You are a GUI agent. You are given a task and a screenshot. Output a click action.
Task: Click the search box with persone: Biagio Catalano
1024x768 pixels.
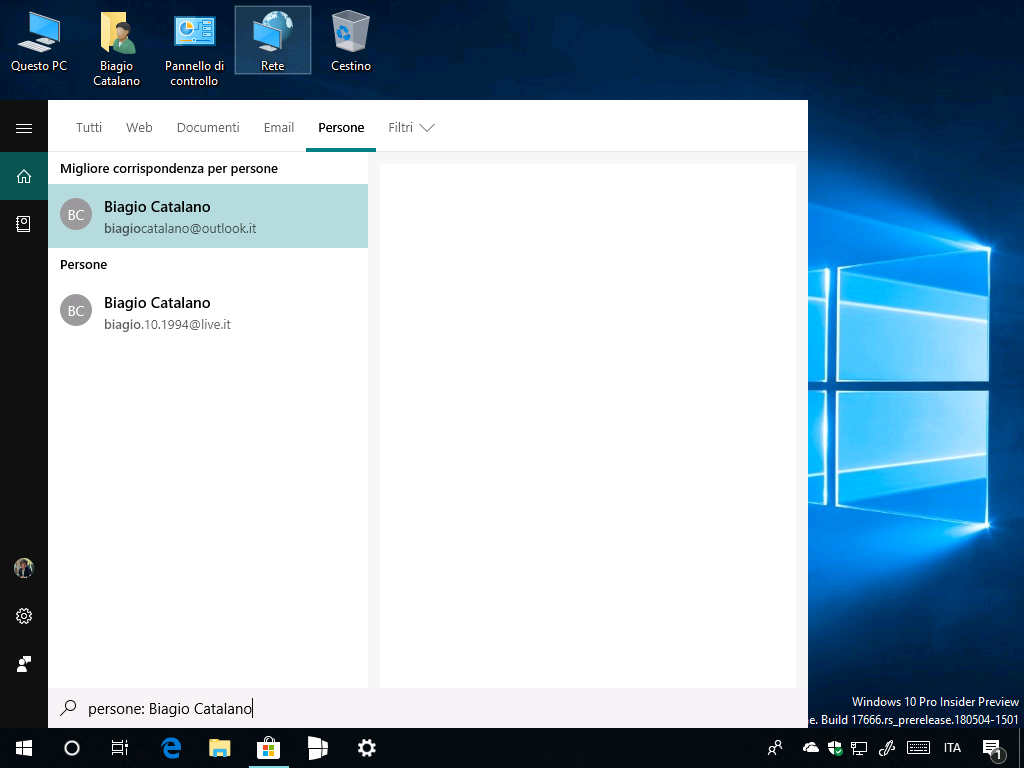[x=428, y=709]
